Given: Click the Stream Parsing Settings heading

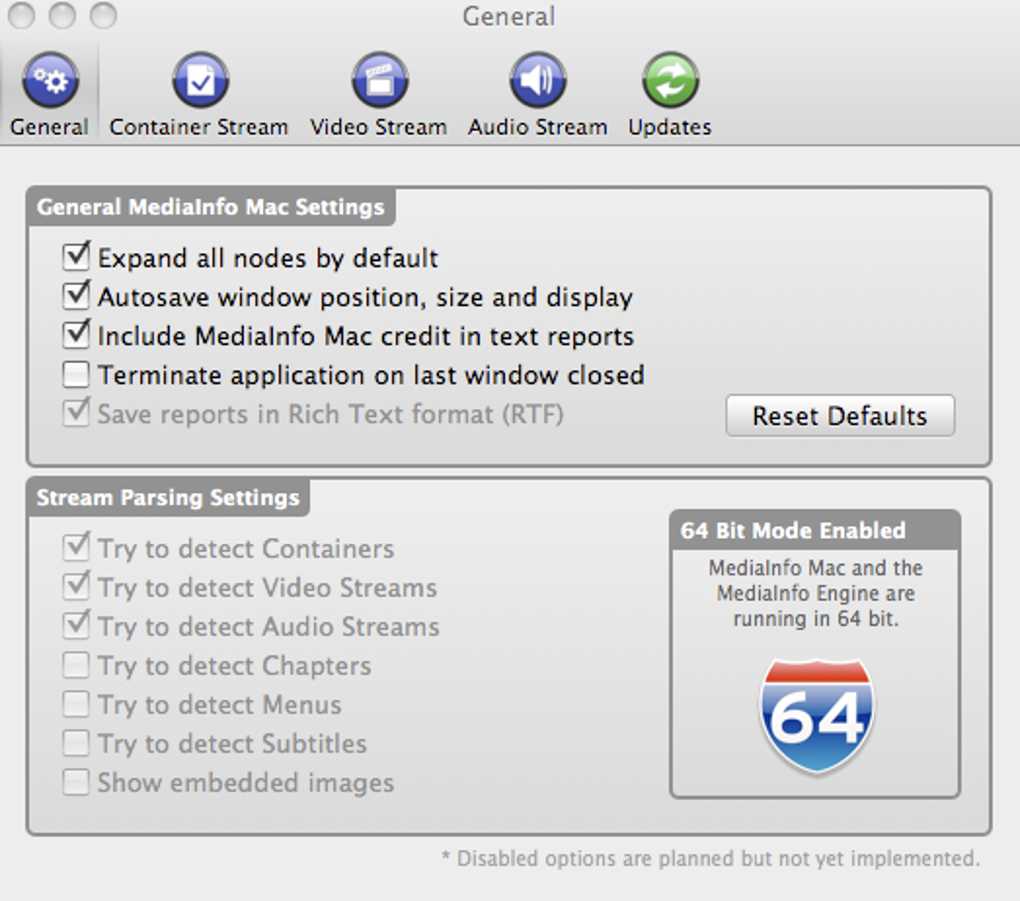Looking at the screenshot, I should tap(168, 498).
